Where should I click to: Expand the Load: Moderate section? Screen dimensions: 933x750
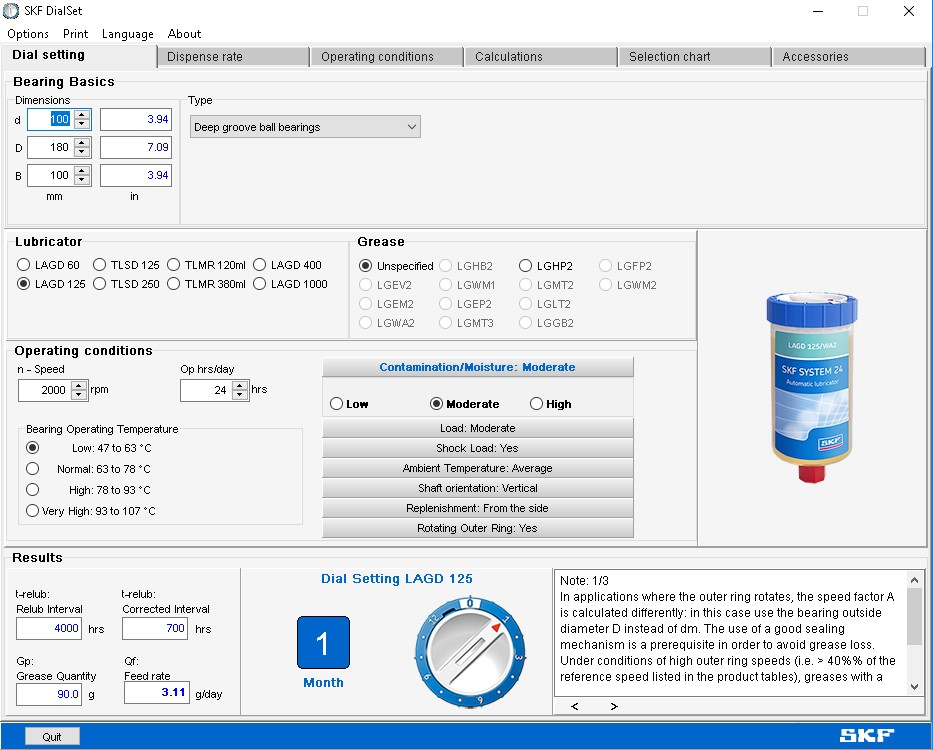478,428
